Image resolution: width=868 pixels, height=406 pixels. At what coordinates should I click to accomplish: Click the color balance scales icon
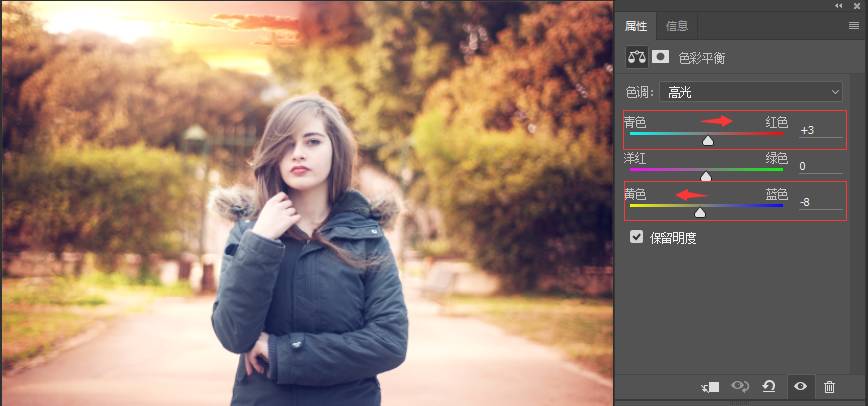pyautogui.click(x=637, y=57)
